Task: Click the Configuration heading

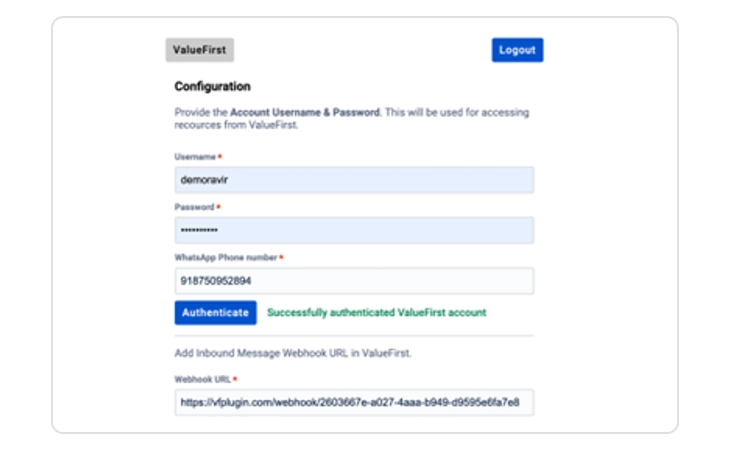Action: point(212,87)
